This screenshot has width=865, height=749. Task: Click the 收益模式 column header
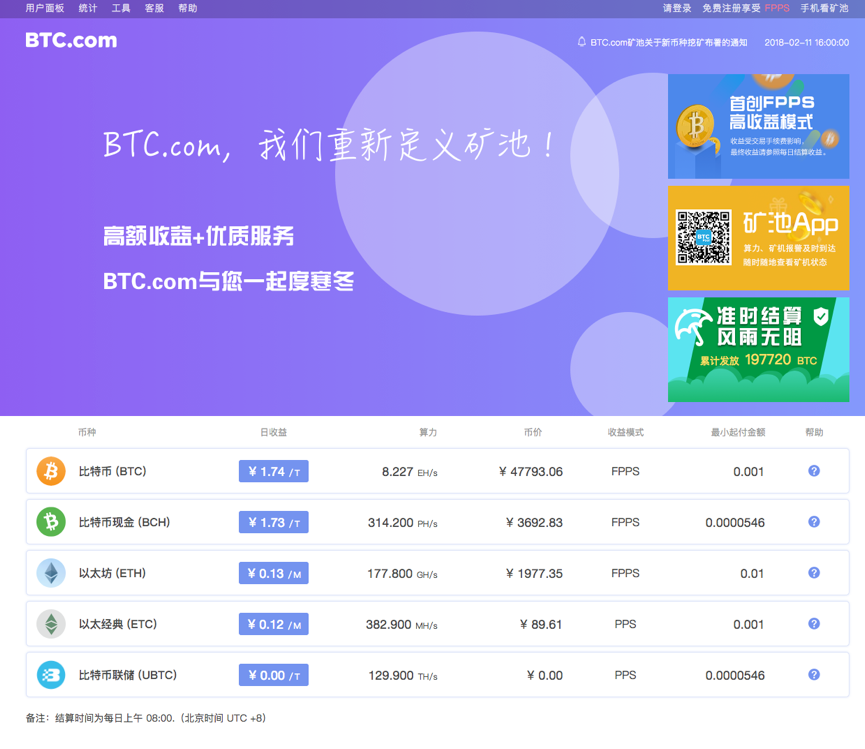coord(626,432)
